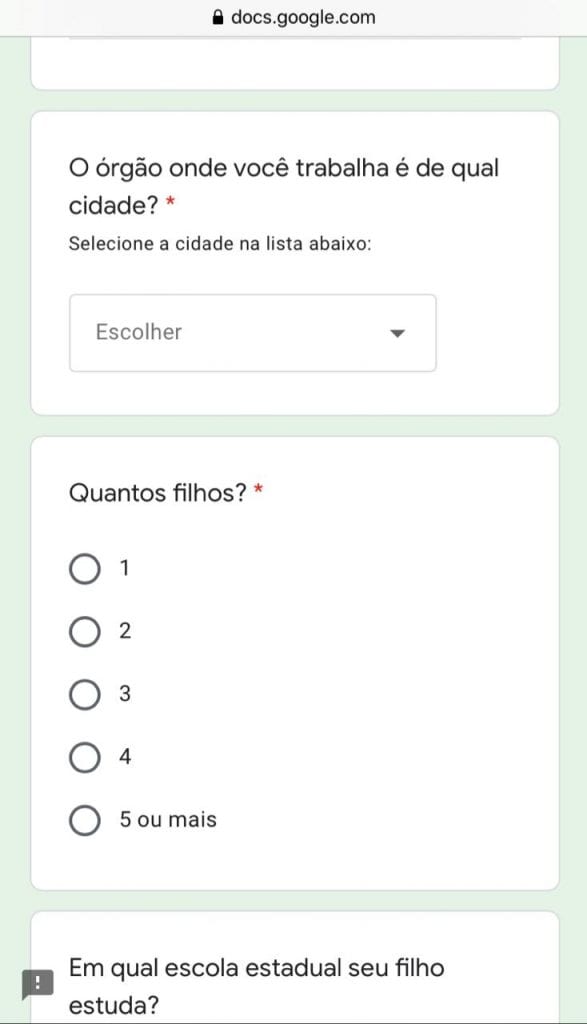Select radio option 1 for Quantos filhos
587x1024 pixels.
tap(85, 569)
